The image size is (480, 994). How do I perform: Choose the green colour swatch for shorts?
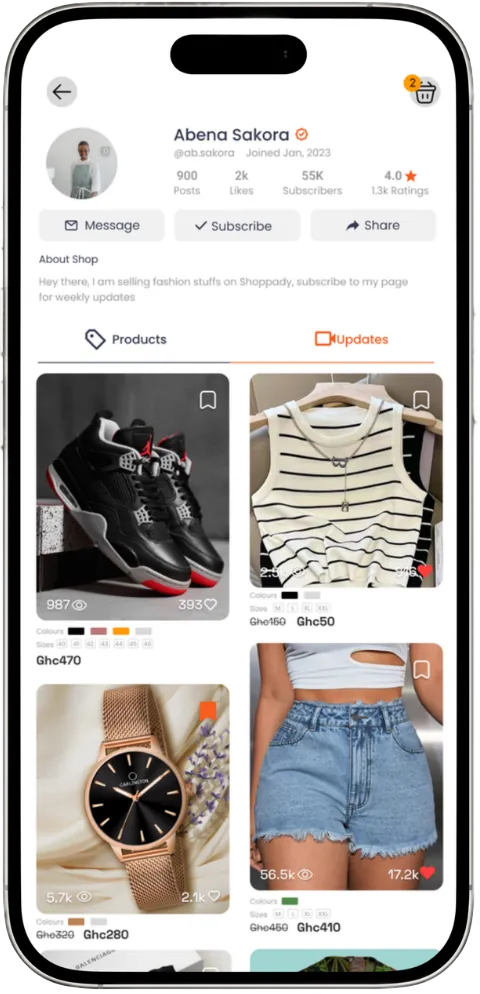[290, 901]
